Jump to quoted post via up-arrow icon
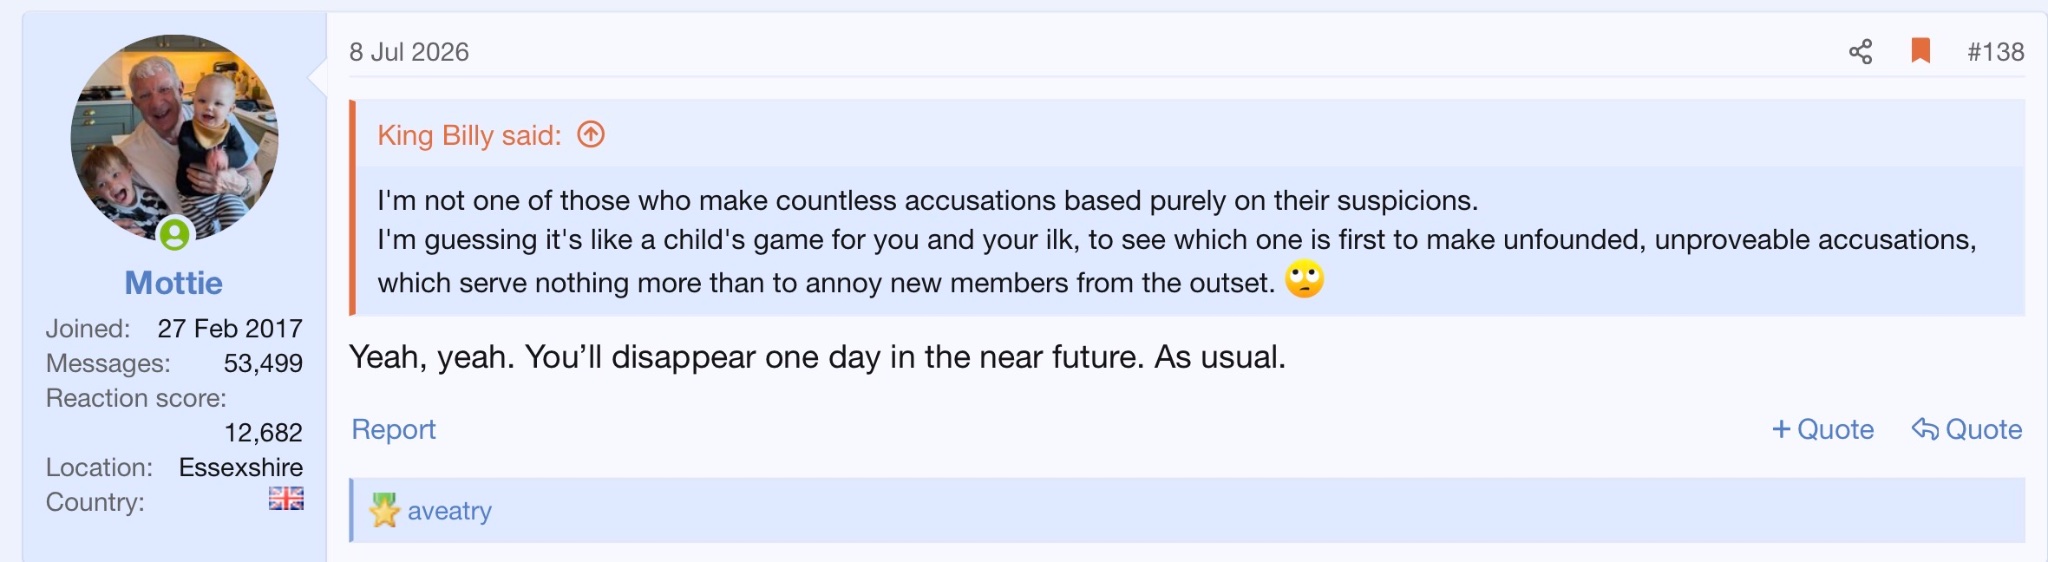 point(591,134)
